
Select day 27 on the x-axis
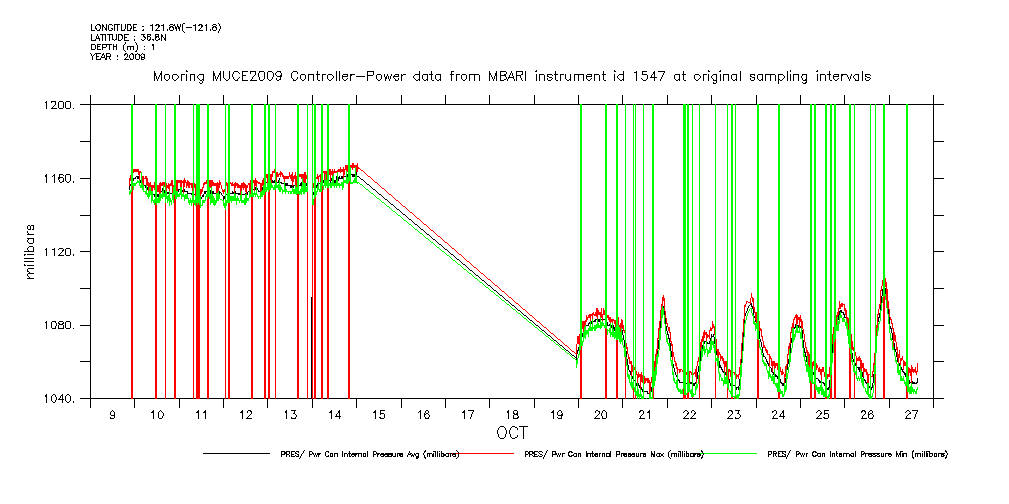pyautogui.click(x=911, y=414)
